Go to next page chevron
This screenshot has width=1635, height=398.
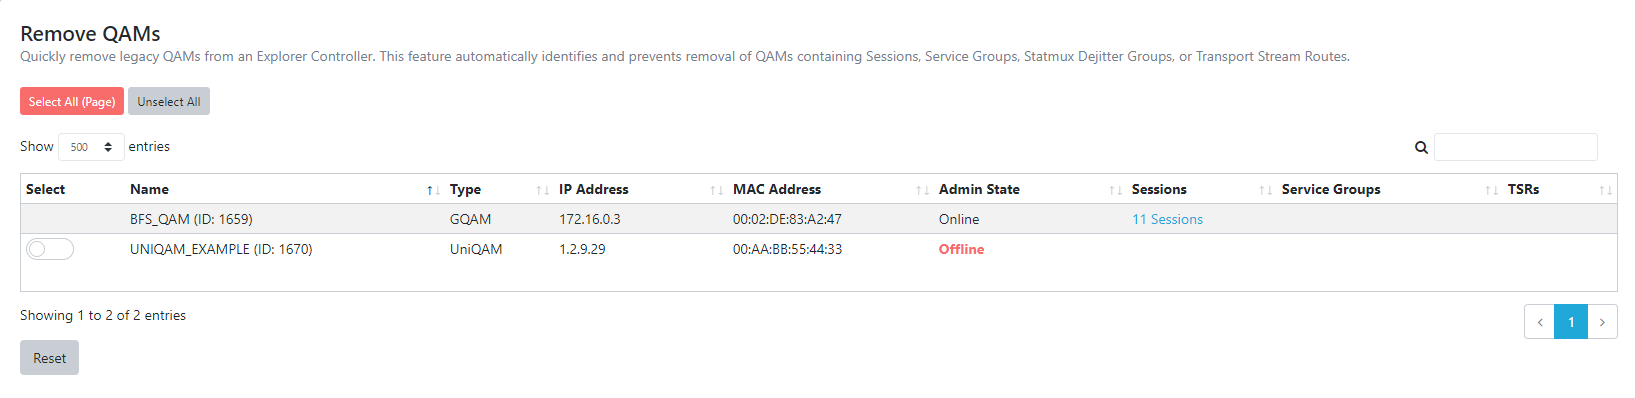[x=1602, y=322]
